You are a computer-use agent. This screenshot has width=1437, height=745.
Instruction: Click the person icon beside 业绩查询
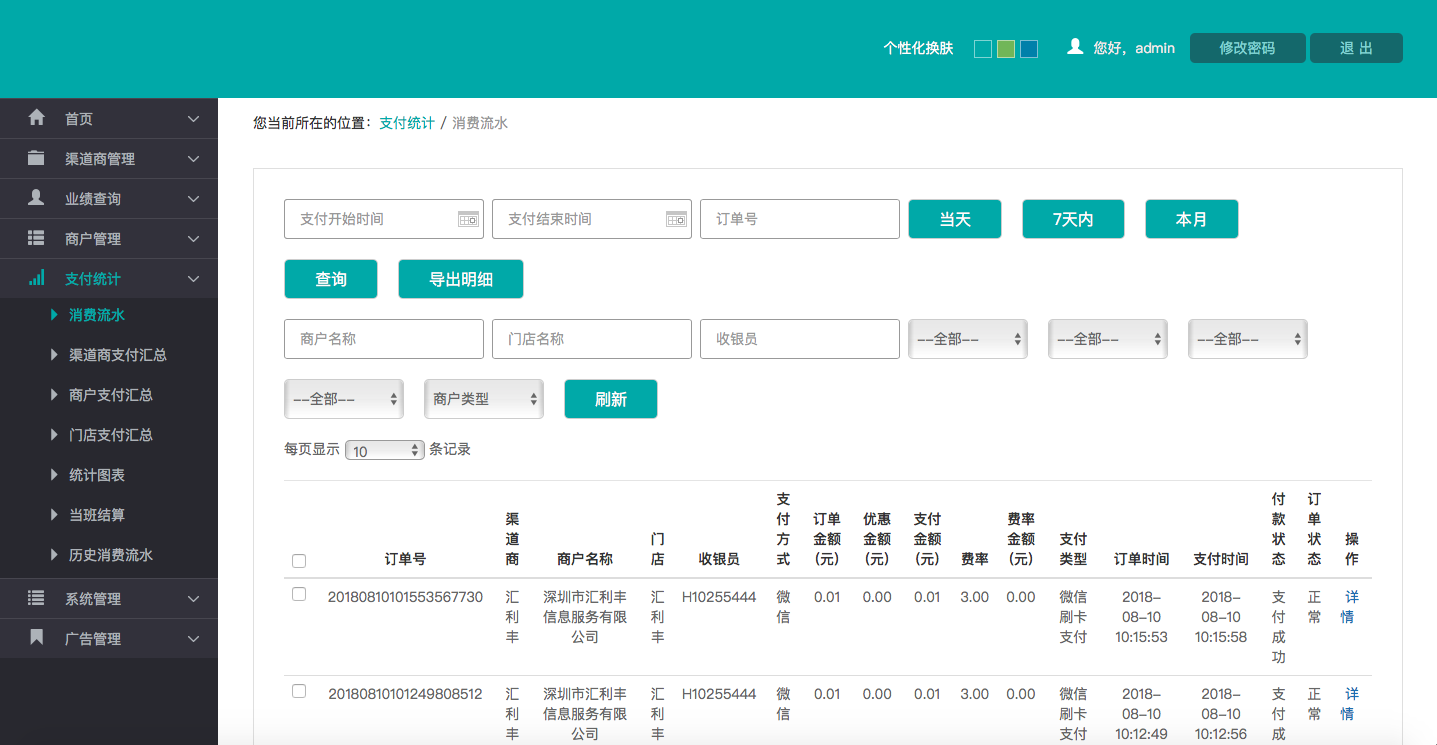[x=36, y=198]
